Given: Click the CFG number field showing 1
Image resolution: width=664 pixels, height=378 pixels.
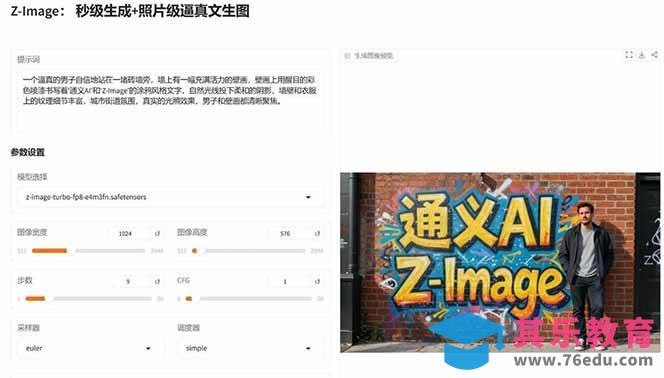Looking at the screenshot, I should tap(290, 281).
